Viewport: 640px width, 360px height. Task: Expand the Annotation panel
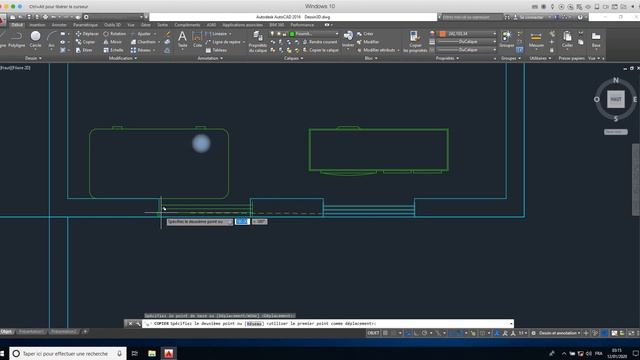click(210, 58)
